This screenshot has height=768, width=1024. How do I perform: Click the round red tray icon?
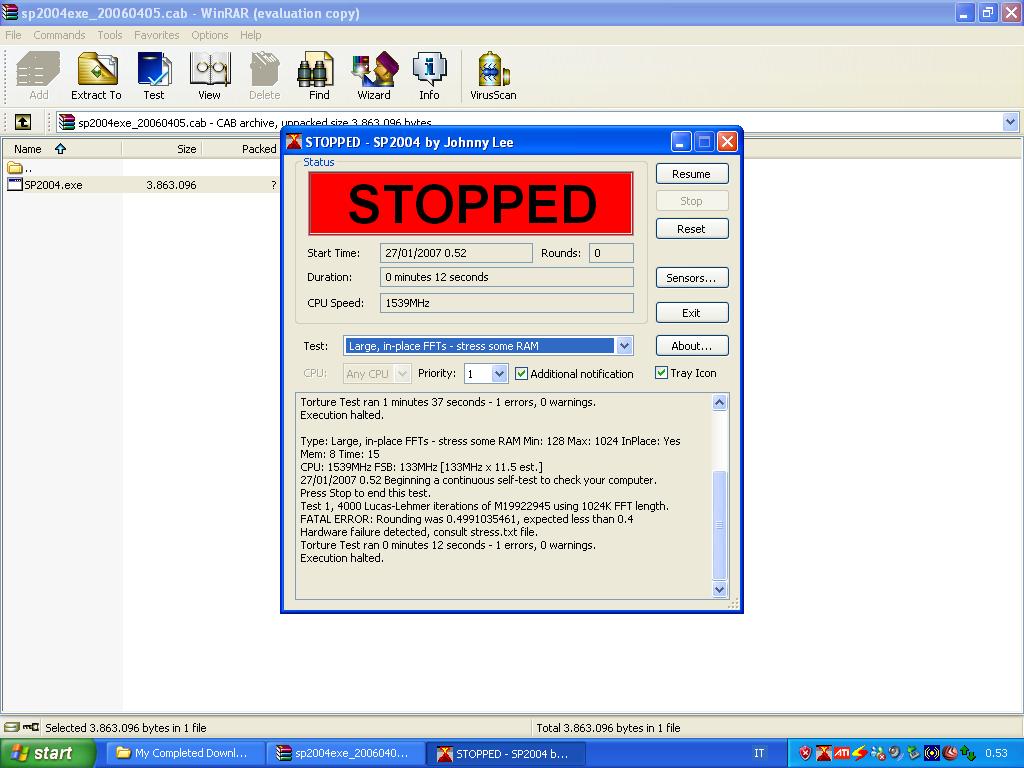pos(950,753)
